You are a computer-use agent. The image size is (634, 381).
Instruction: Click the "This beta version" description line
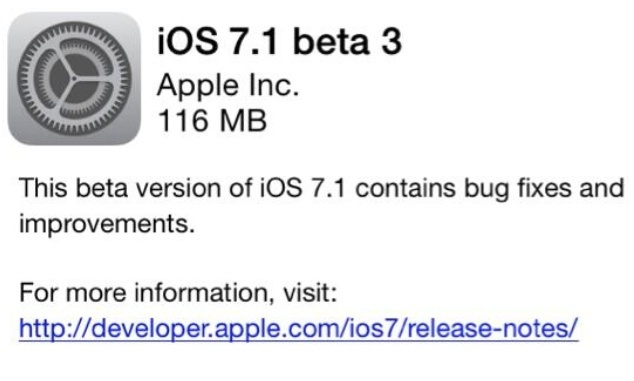322,188
